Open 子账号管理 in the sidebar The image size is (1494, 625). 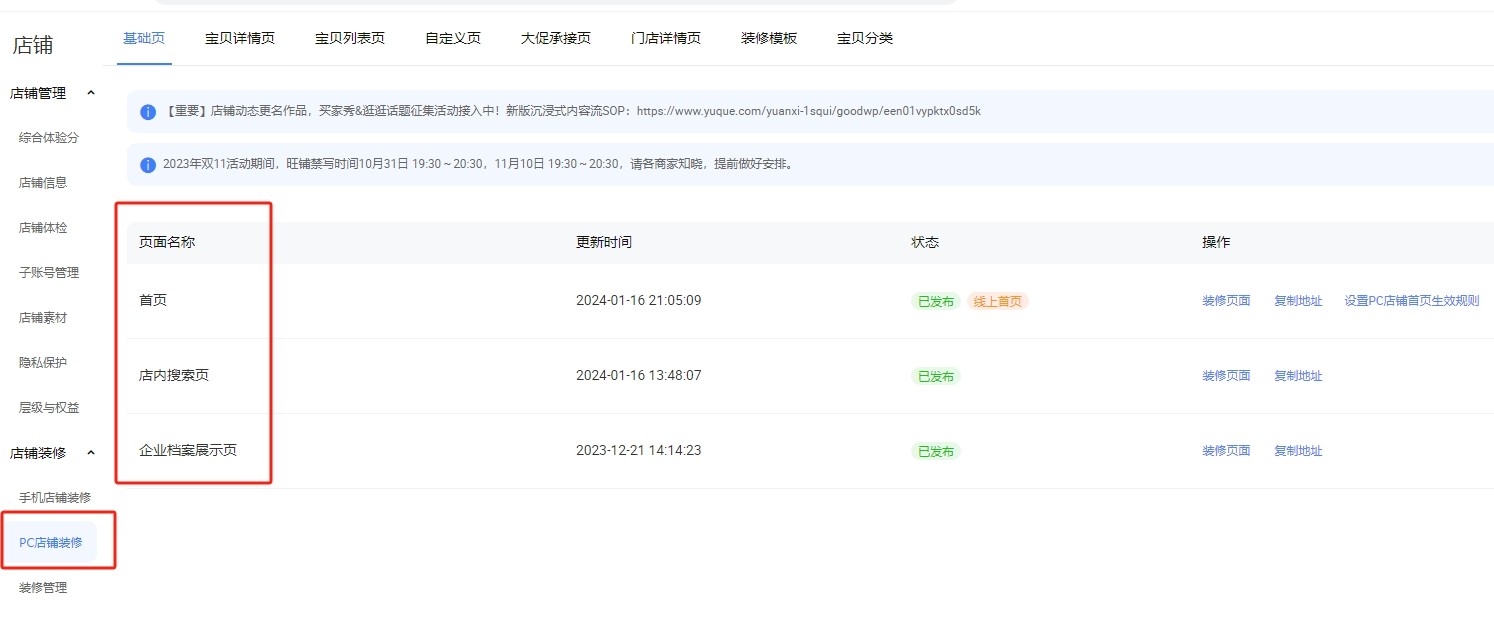click(49, 273)
